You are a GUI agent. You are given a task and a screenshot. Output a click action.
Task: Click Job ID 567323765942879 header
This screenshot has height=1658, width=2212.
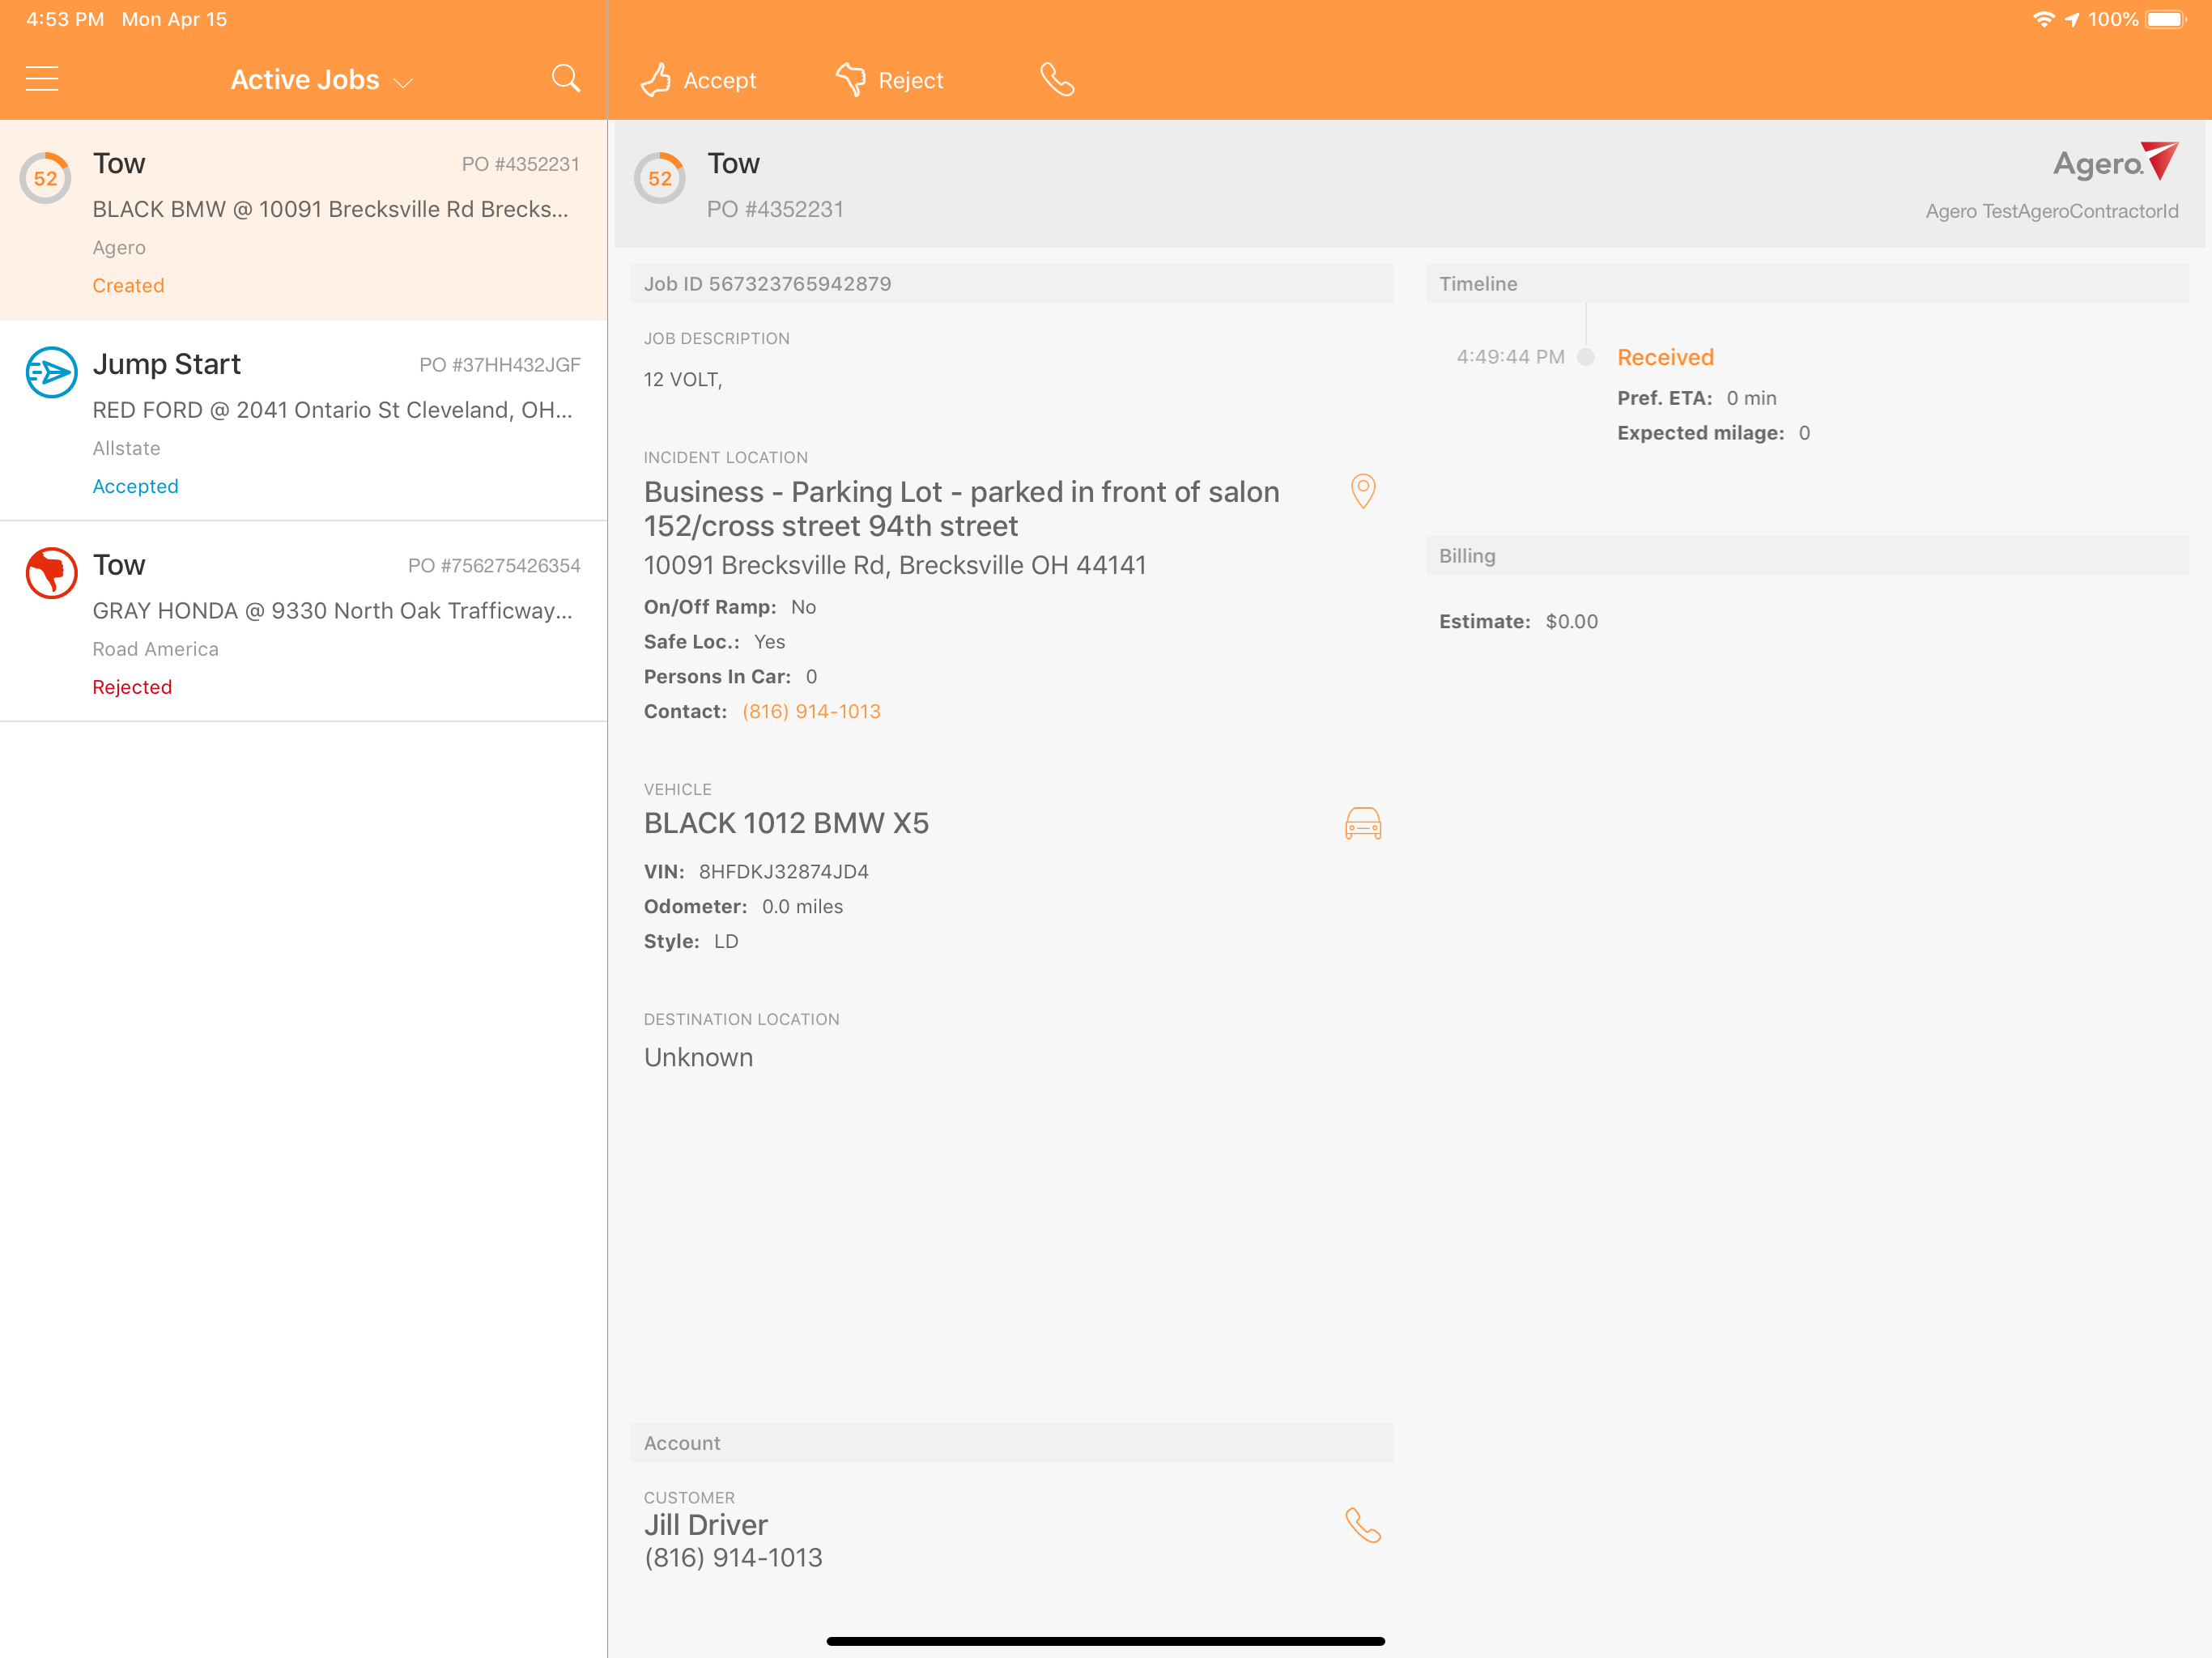1011,284
